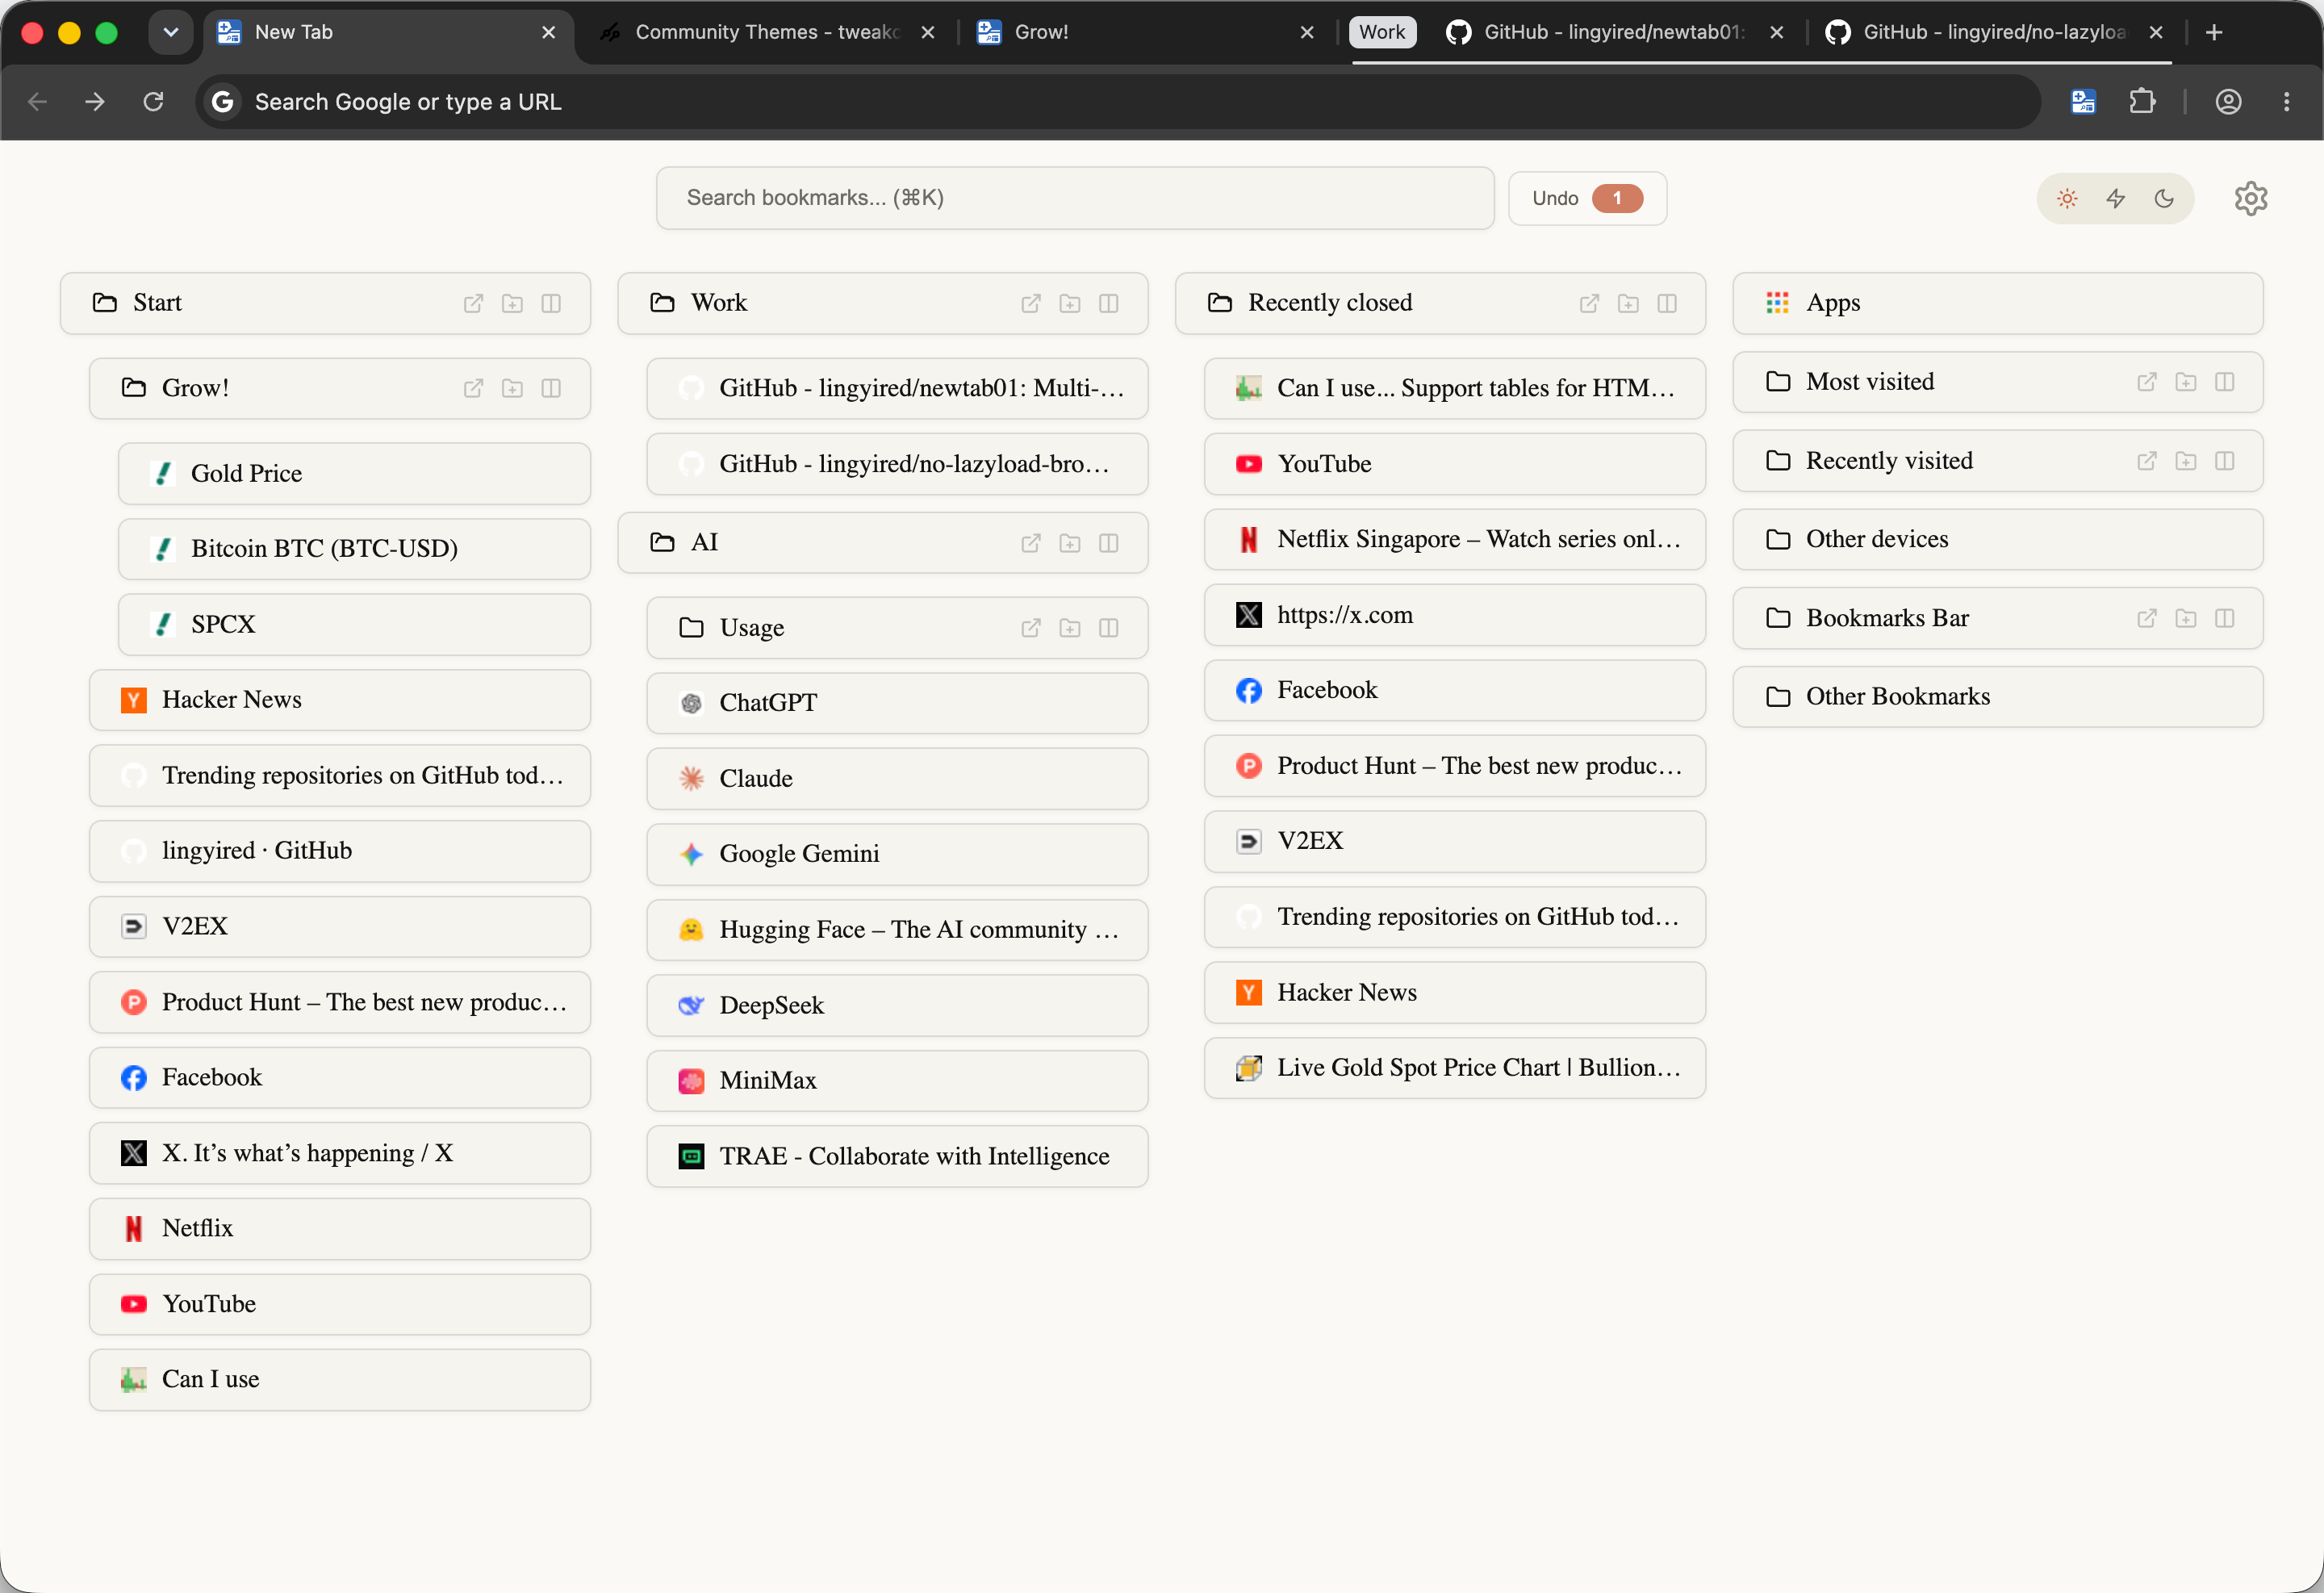This screenshot has width=2324, height=1593.
Task: Open the Netflix Singapore recently closed entry
Action: 1455,540
